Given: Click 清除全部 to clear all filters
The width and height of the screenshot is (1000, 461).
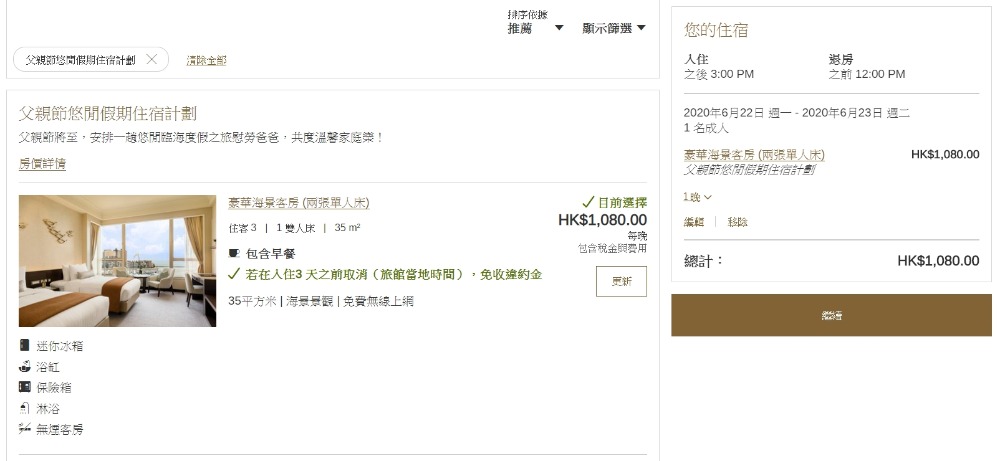Looking at the screenshot, I should point(206,60).
